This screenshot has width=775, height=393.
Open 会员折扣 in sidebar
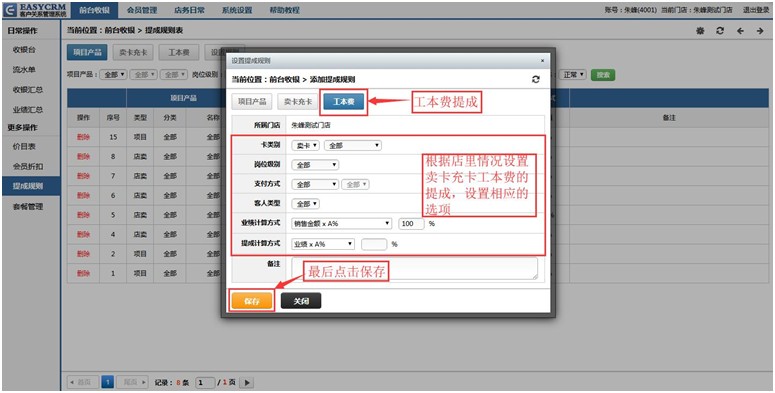[x=27, y=167]
